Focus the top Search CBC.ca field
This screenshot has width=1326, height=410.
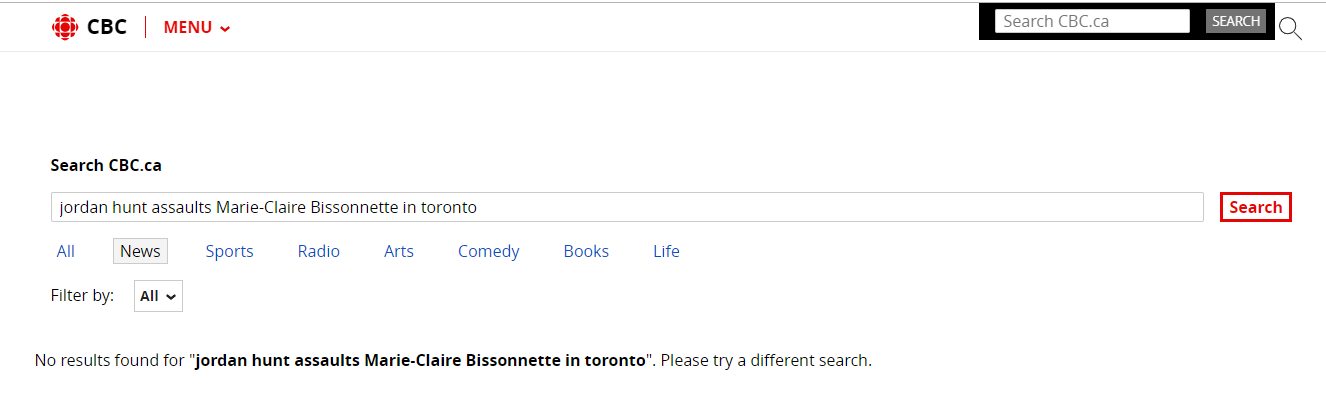point(1091,21)
